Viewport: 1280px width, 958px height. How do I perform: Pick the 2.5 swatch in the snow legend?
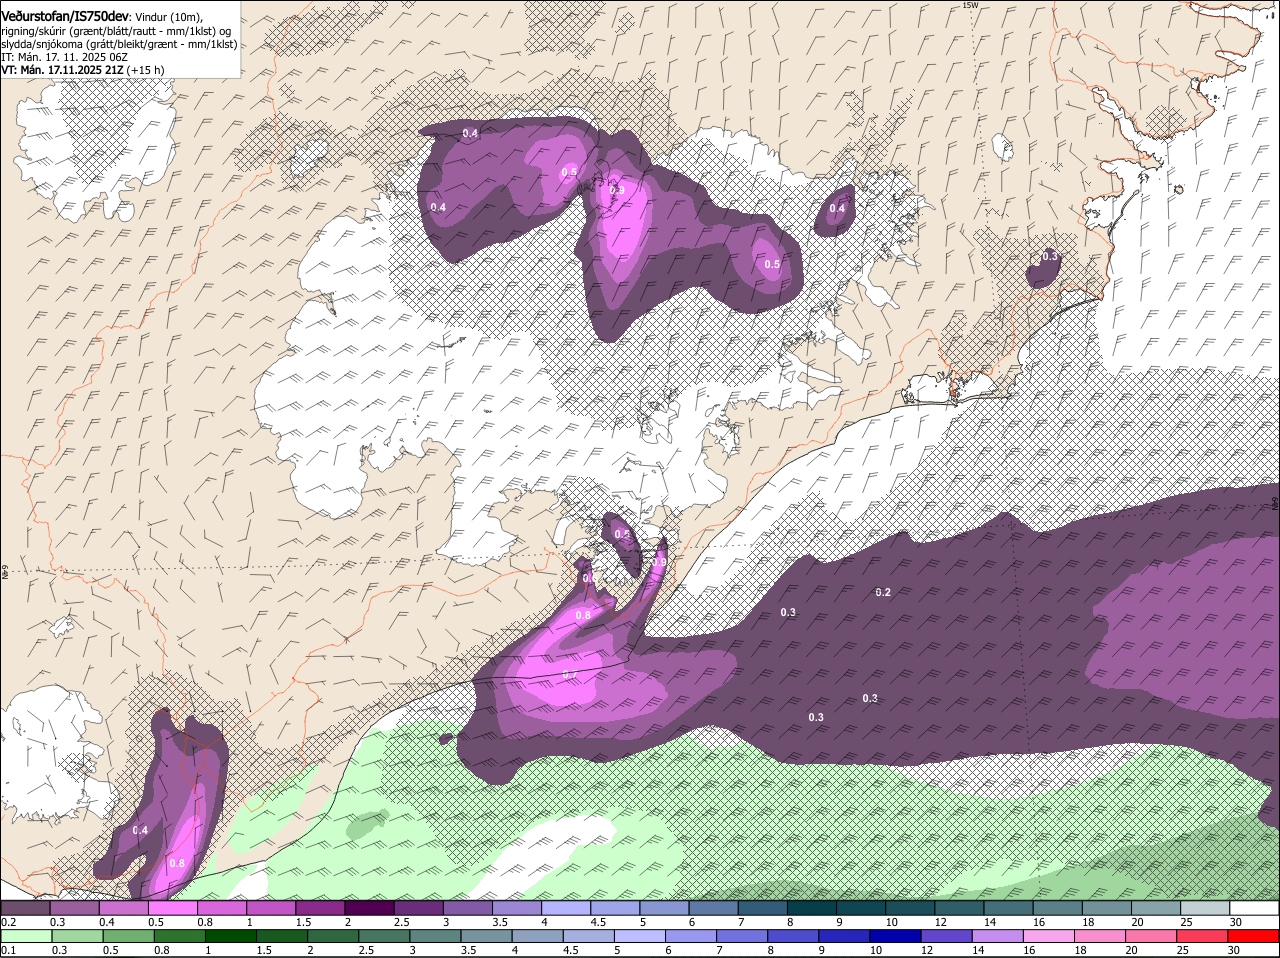(418, 908)
